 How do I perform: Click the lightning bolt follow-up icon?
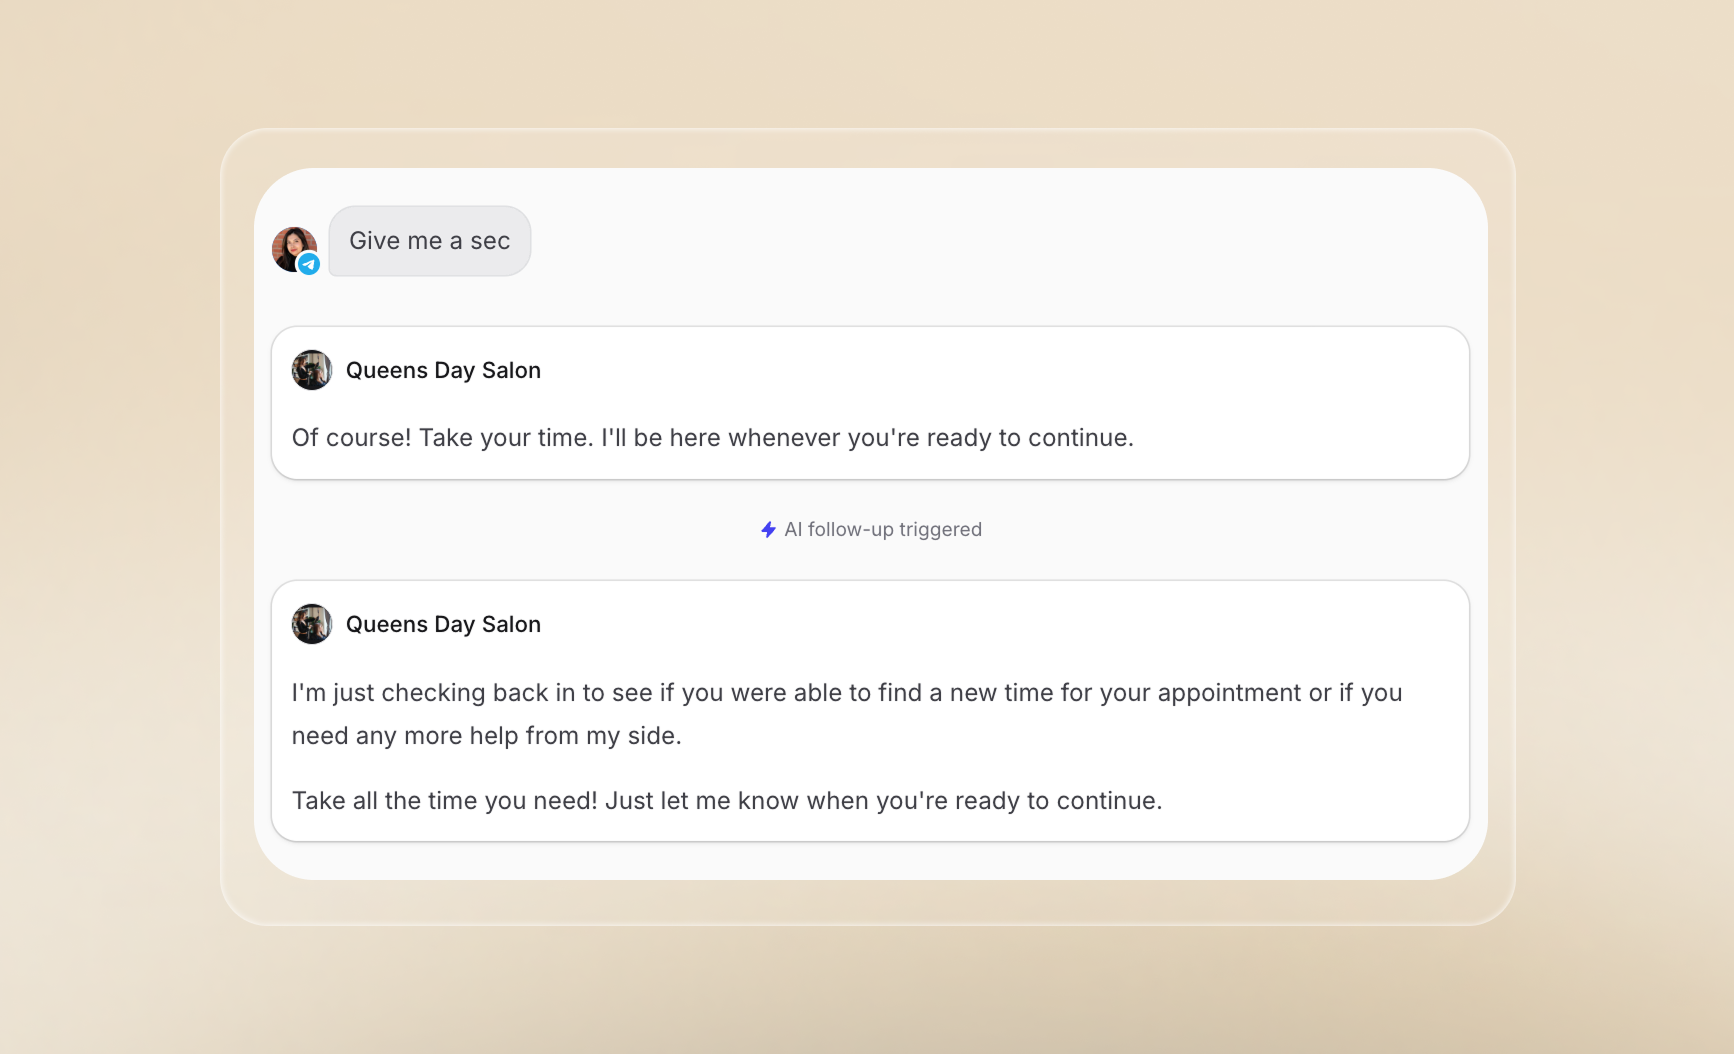[x=768, y=529]
